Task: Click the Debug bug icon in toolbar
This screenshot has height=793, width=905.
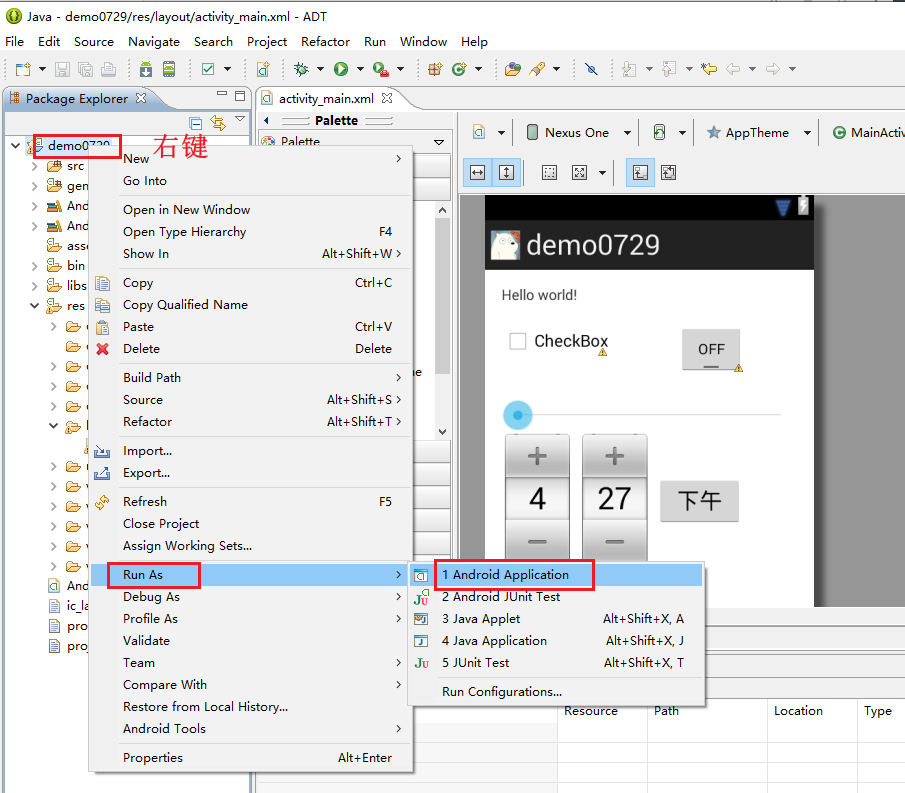Action: click(x=301, y=69)
